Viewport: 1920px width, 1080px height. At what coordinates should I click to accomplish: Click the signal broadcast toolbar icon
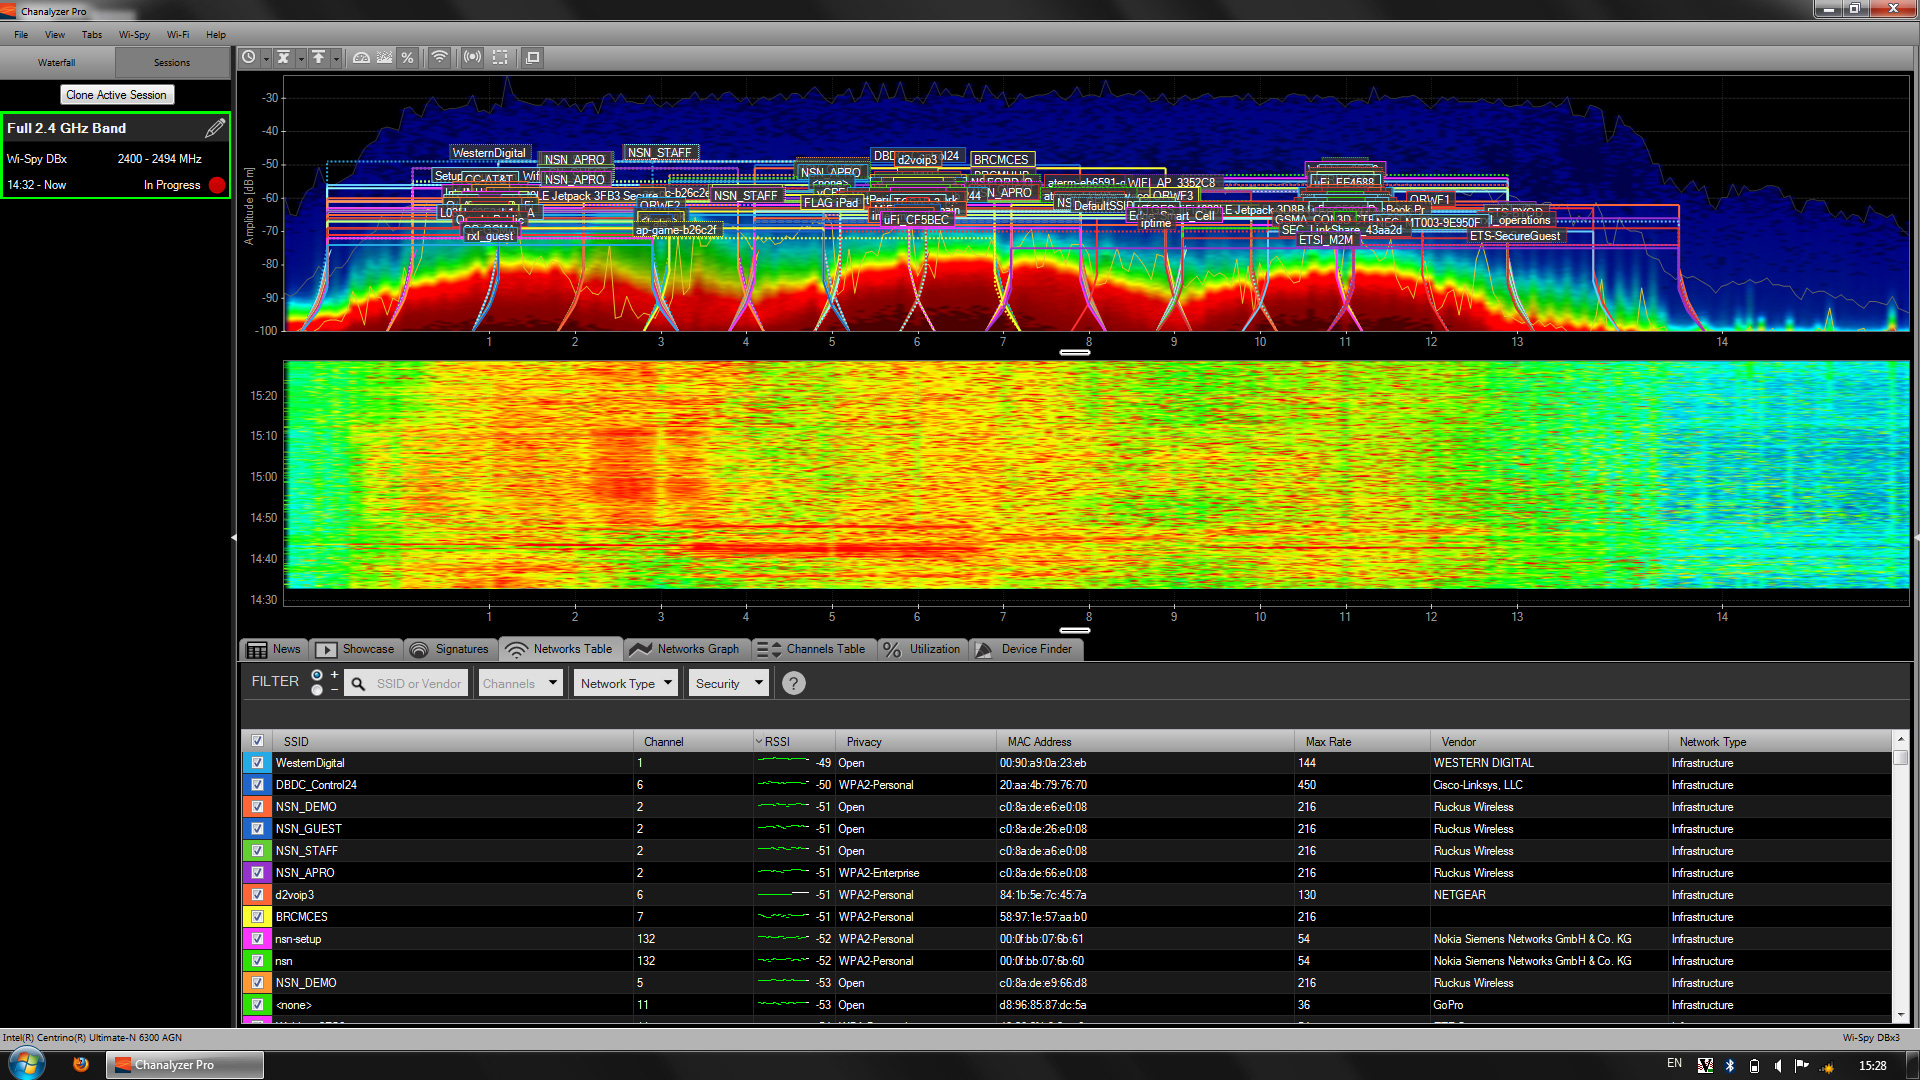pyautogui.click(x=473, y=58)
